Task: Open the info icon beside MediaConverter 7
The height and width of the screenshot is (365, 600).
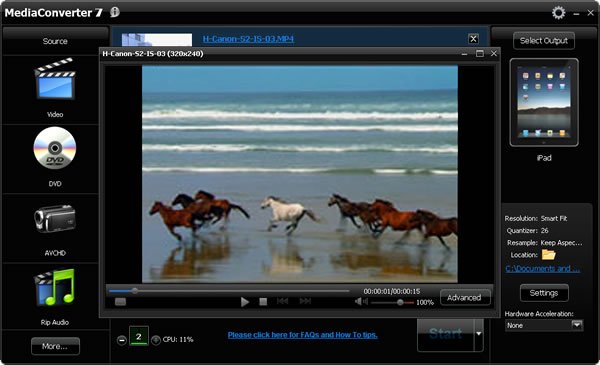Action: [x=115, y=12]
